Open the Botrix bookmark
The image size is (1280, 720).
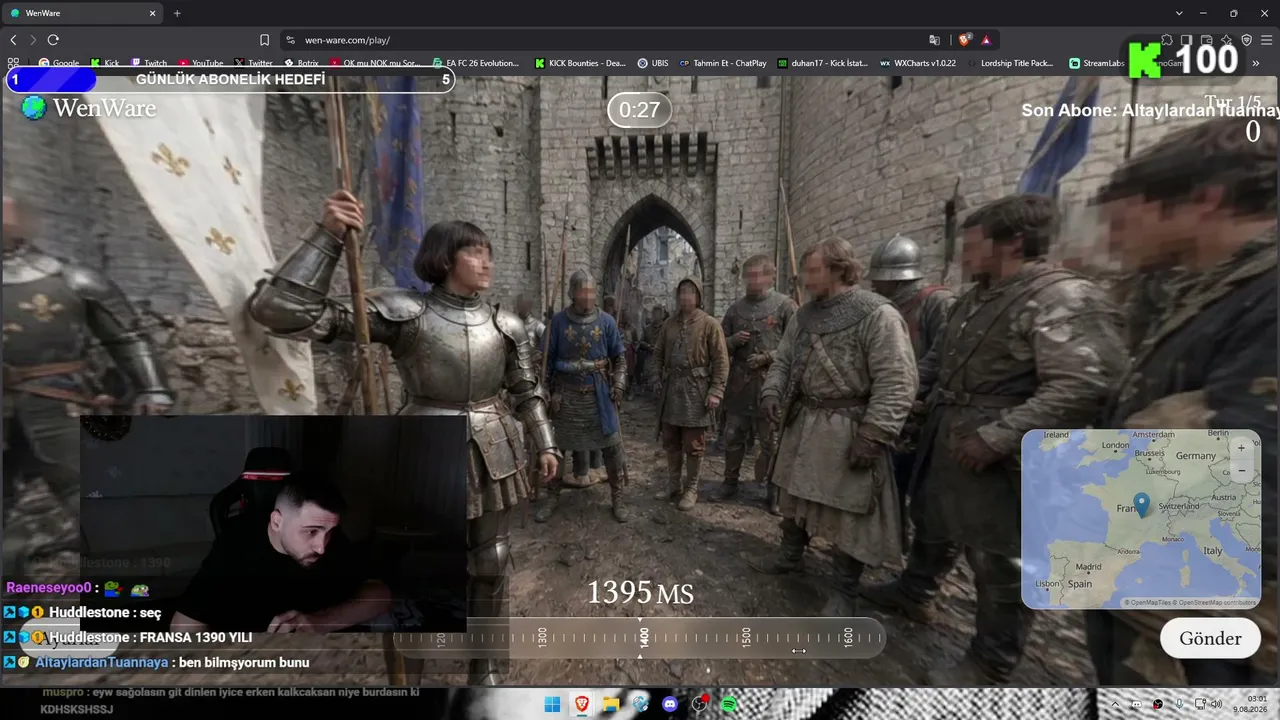[302, 63]
